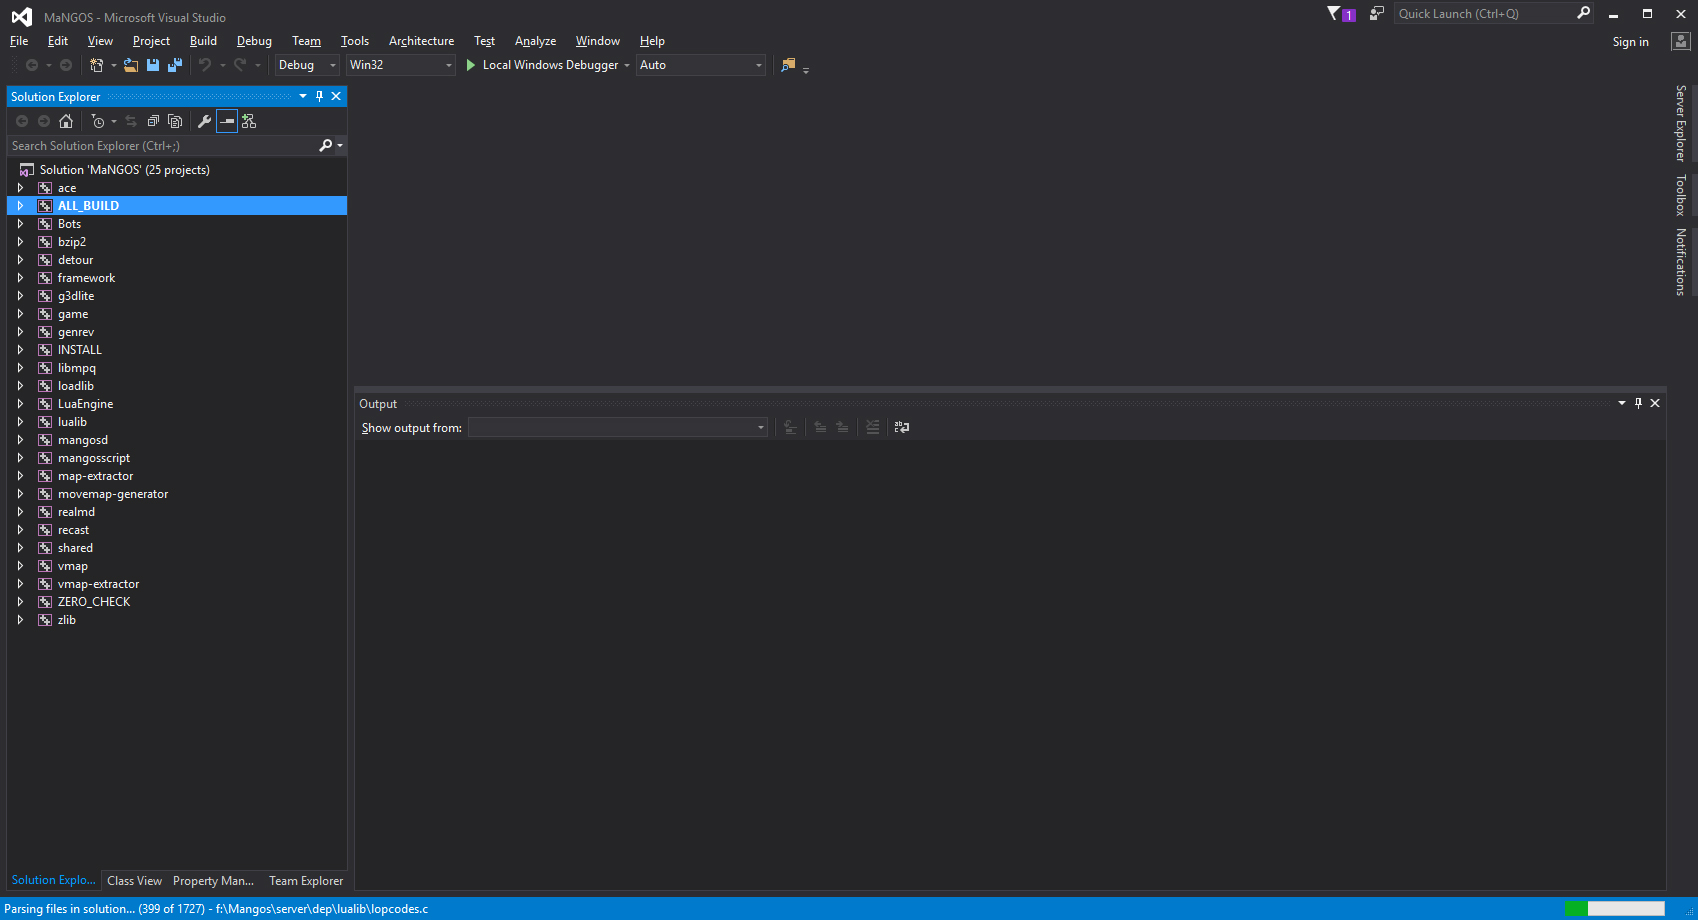Click the Quick Launch search field

pos(1484,13)
